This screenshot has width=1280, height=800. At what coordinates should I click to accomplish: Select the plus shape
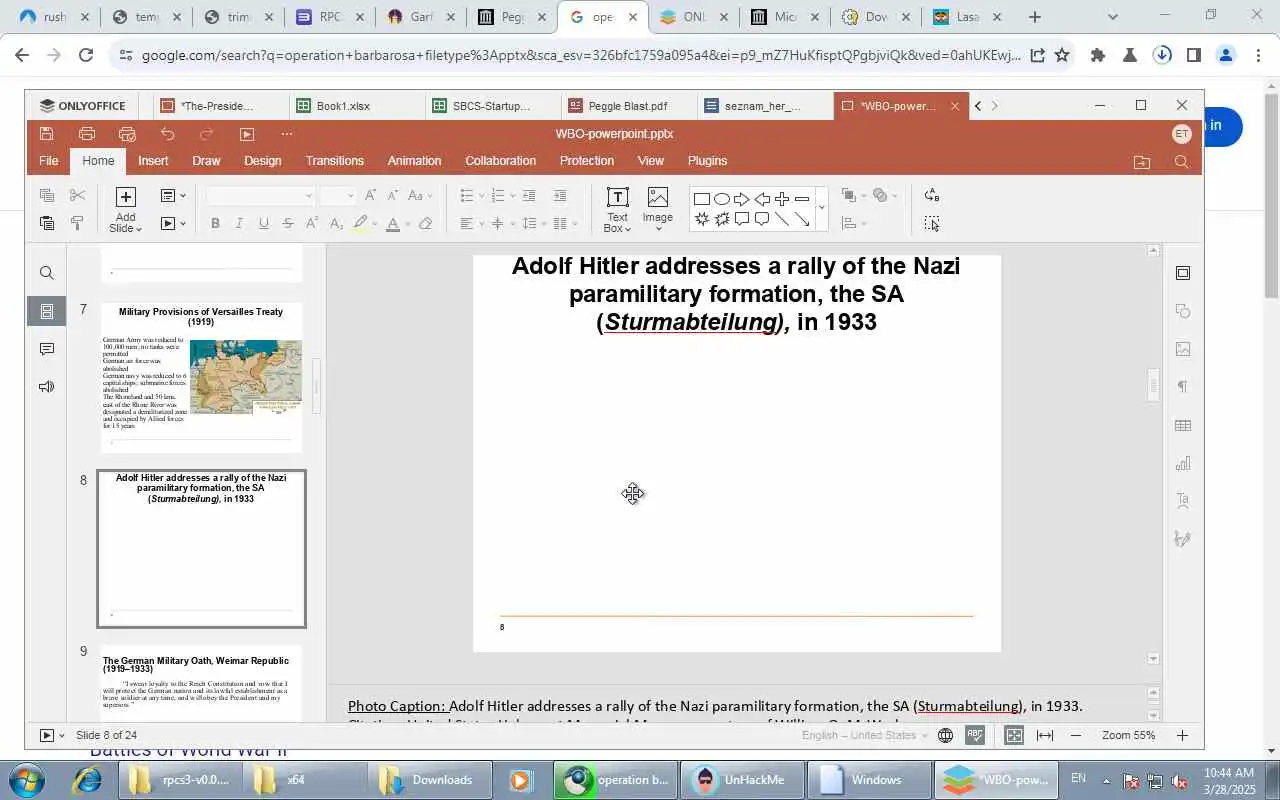pos(782,199)
